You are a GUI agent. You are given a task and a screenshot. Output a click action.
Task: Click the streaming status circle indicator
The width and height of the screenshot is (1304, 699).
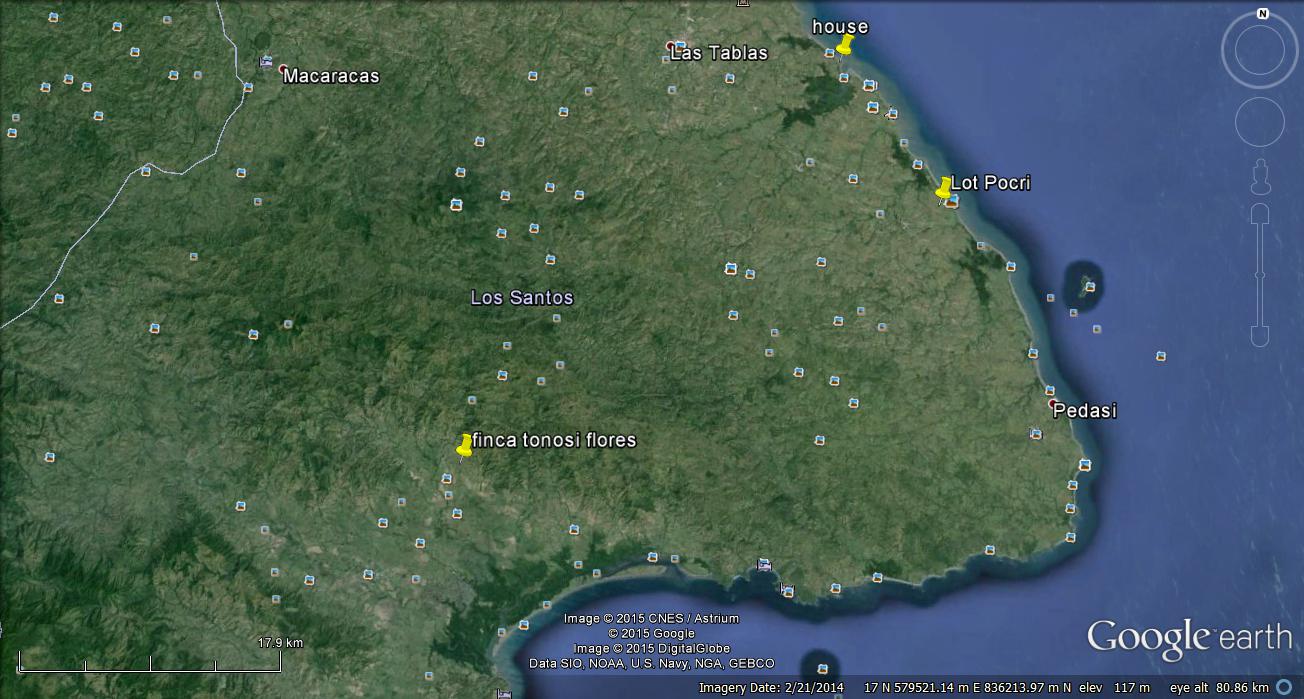coord(1285,688)
